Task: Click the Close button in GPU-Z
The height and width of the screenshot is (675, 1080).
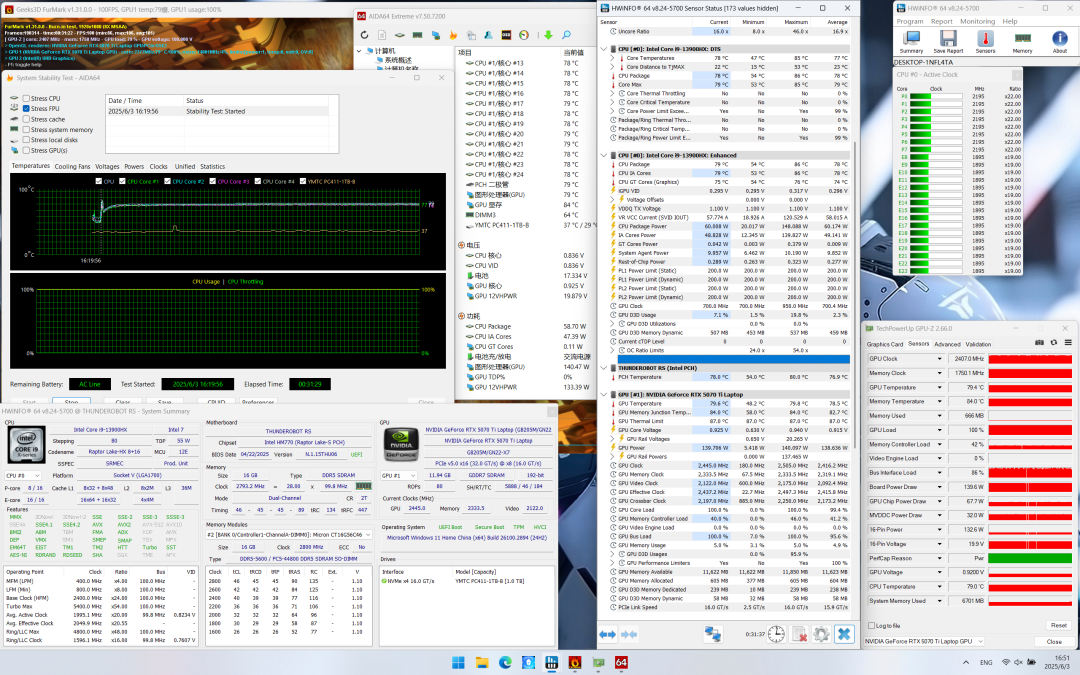Action: 1055,641
